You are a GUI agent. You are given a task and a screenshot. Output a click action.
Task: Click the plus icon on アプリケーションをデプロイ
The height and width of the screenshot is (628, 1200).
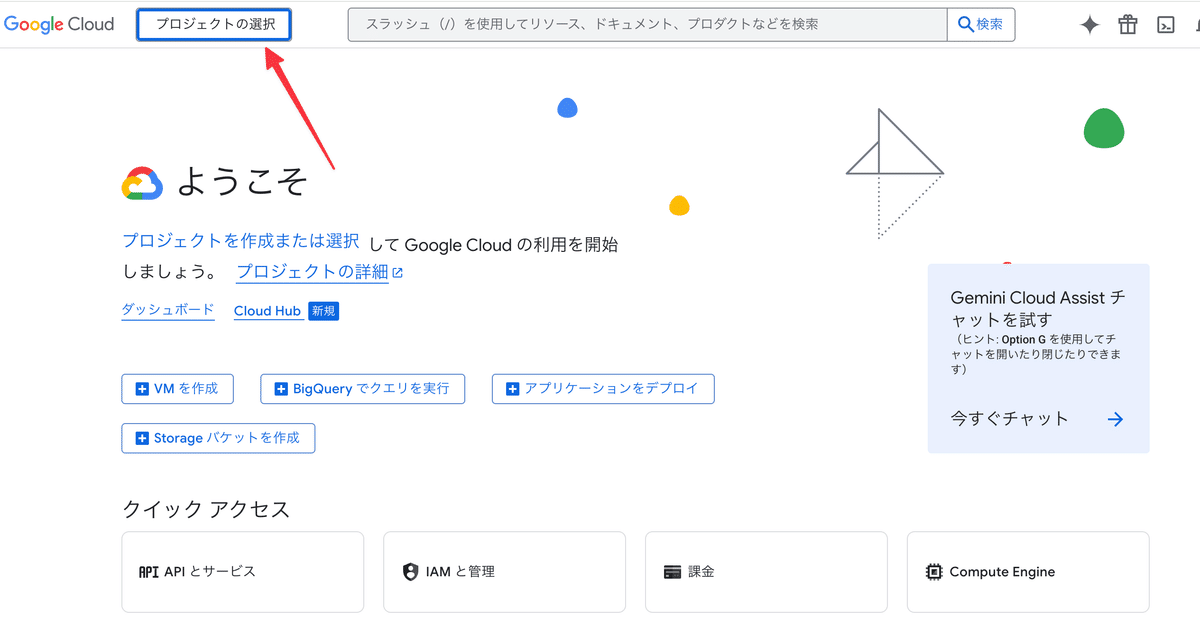[x=513, y=389]
